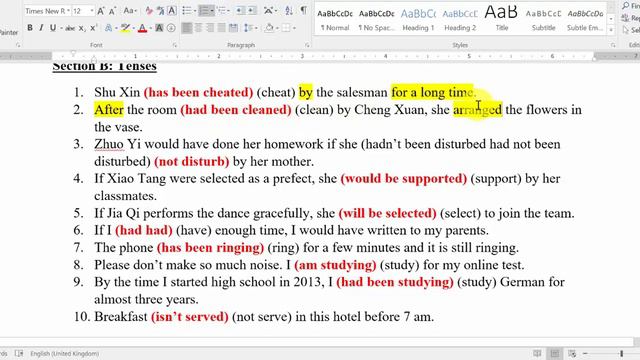Show the next row of the Styles gallery

611,19
